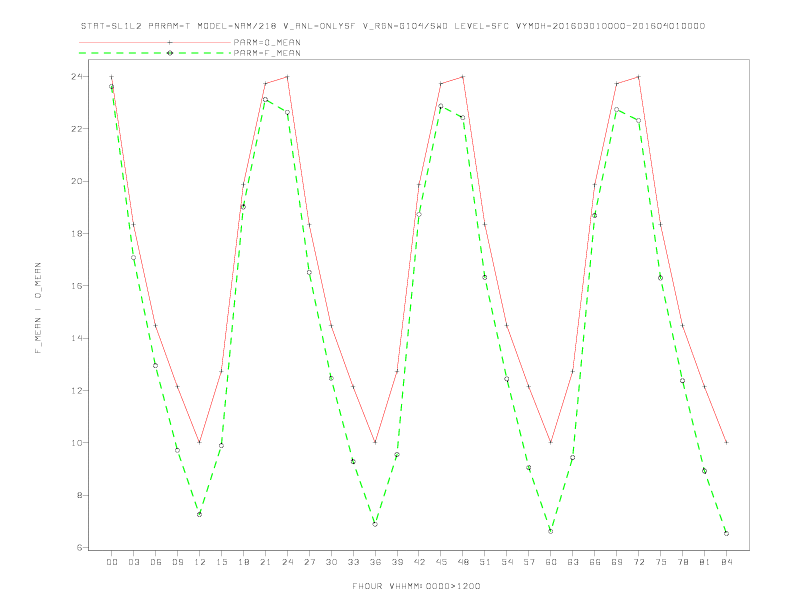Click y-axis tick label 12
Screen dimensions: 792x612
click(x=77, y=390)
